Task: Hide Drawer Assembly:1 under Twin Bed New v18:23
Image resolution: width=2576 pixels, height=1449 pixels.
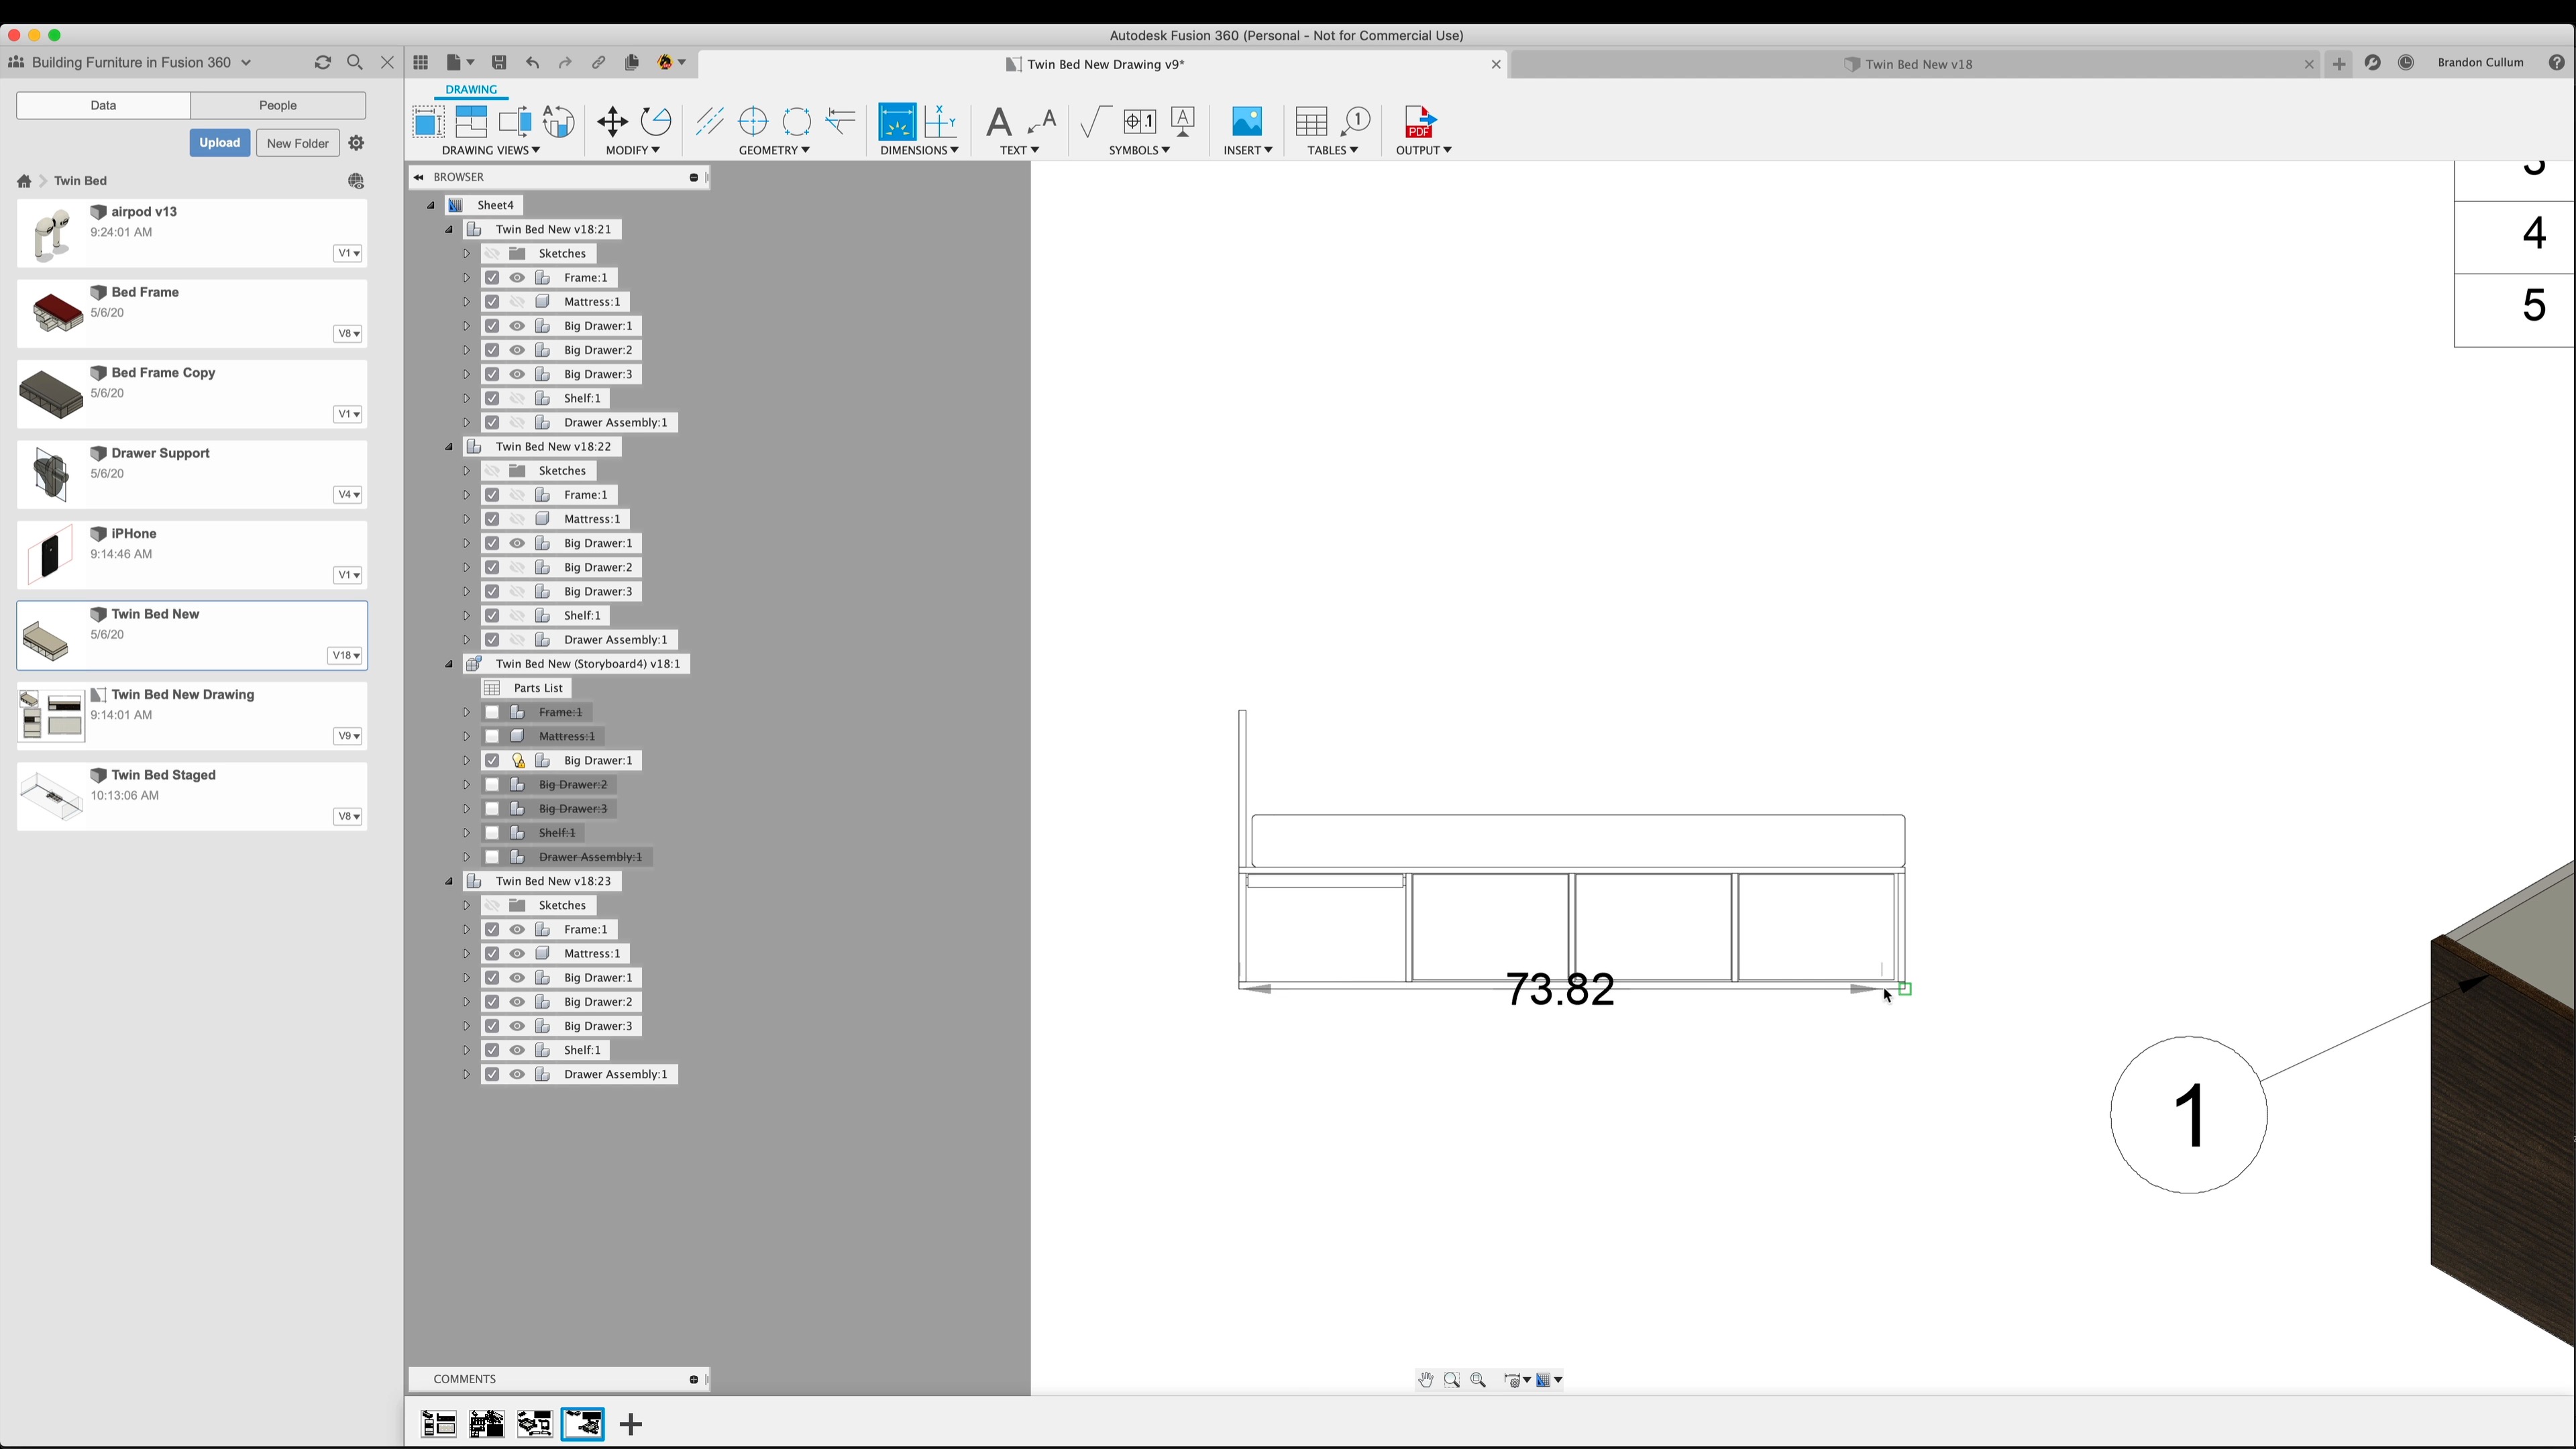Action: (517, 1075)
